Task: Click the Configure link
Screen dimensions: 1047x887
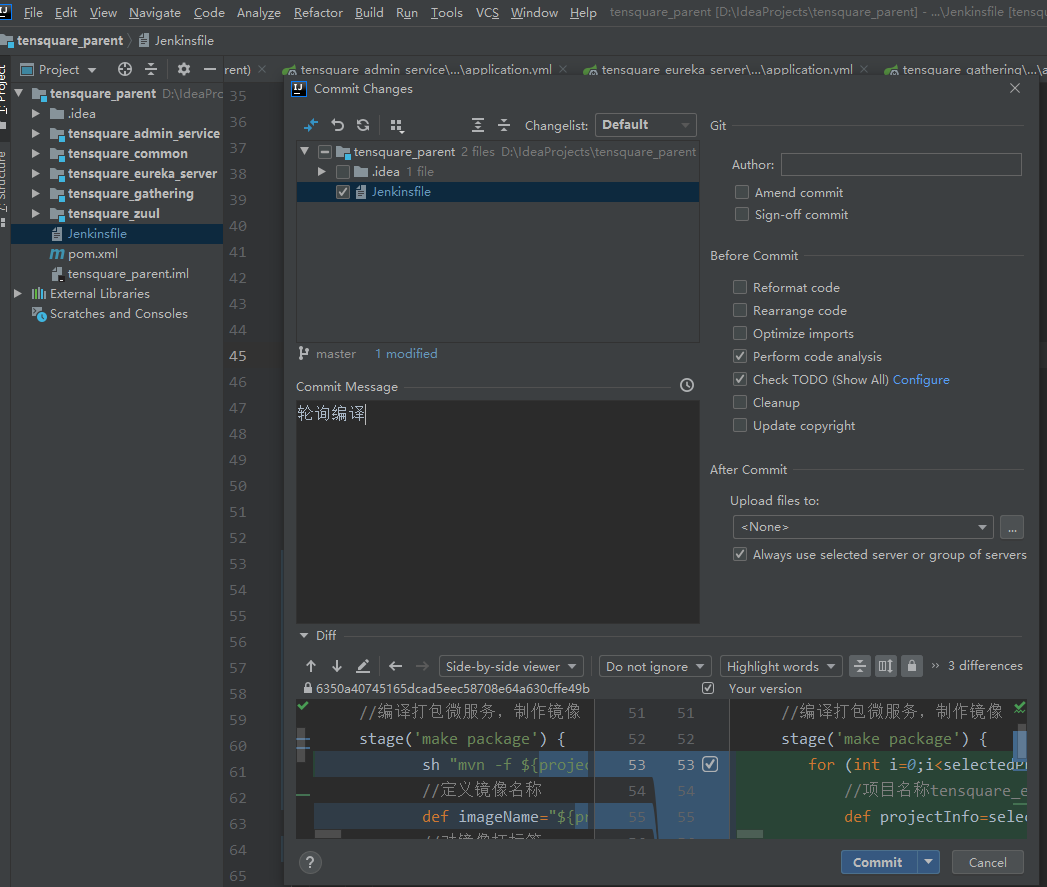Action: [x=921, y=379]
